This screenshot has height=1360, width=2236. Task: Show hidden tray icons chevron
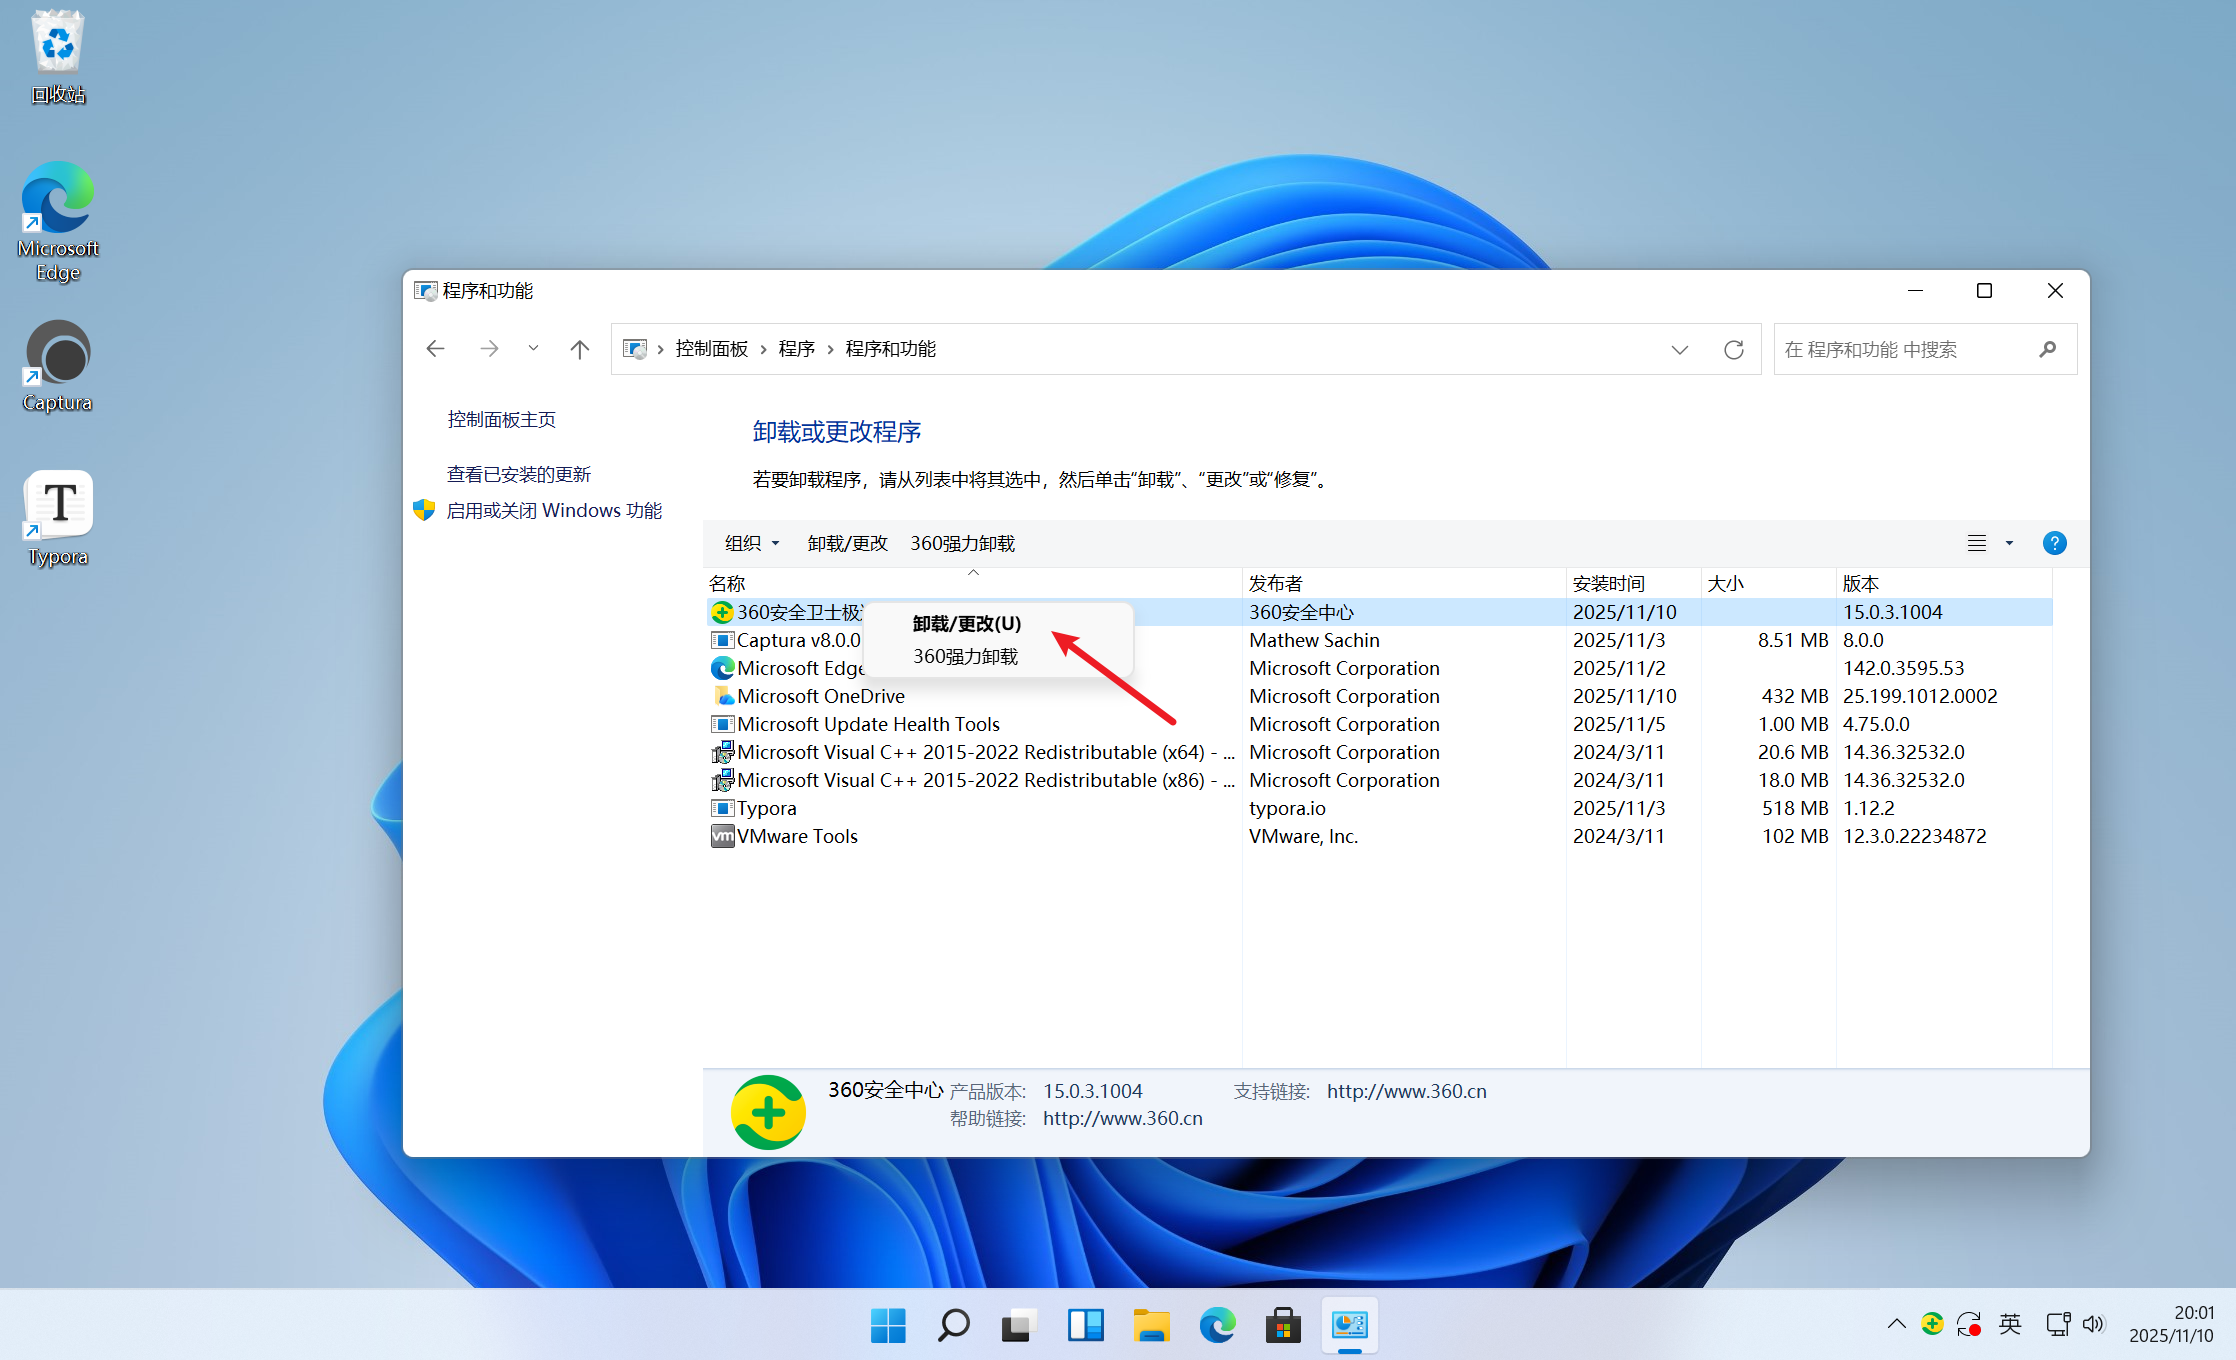[1896, 1324]
